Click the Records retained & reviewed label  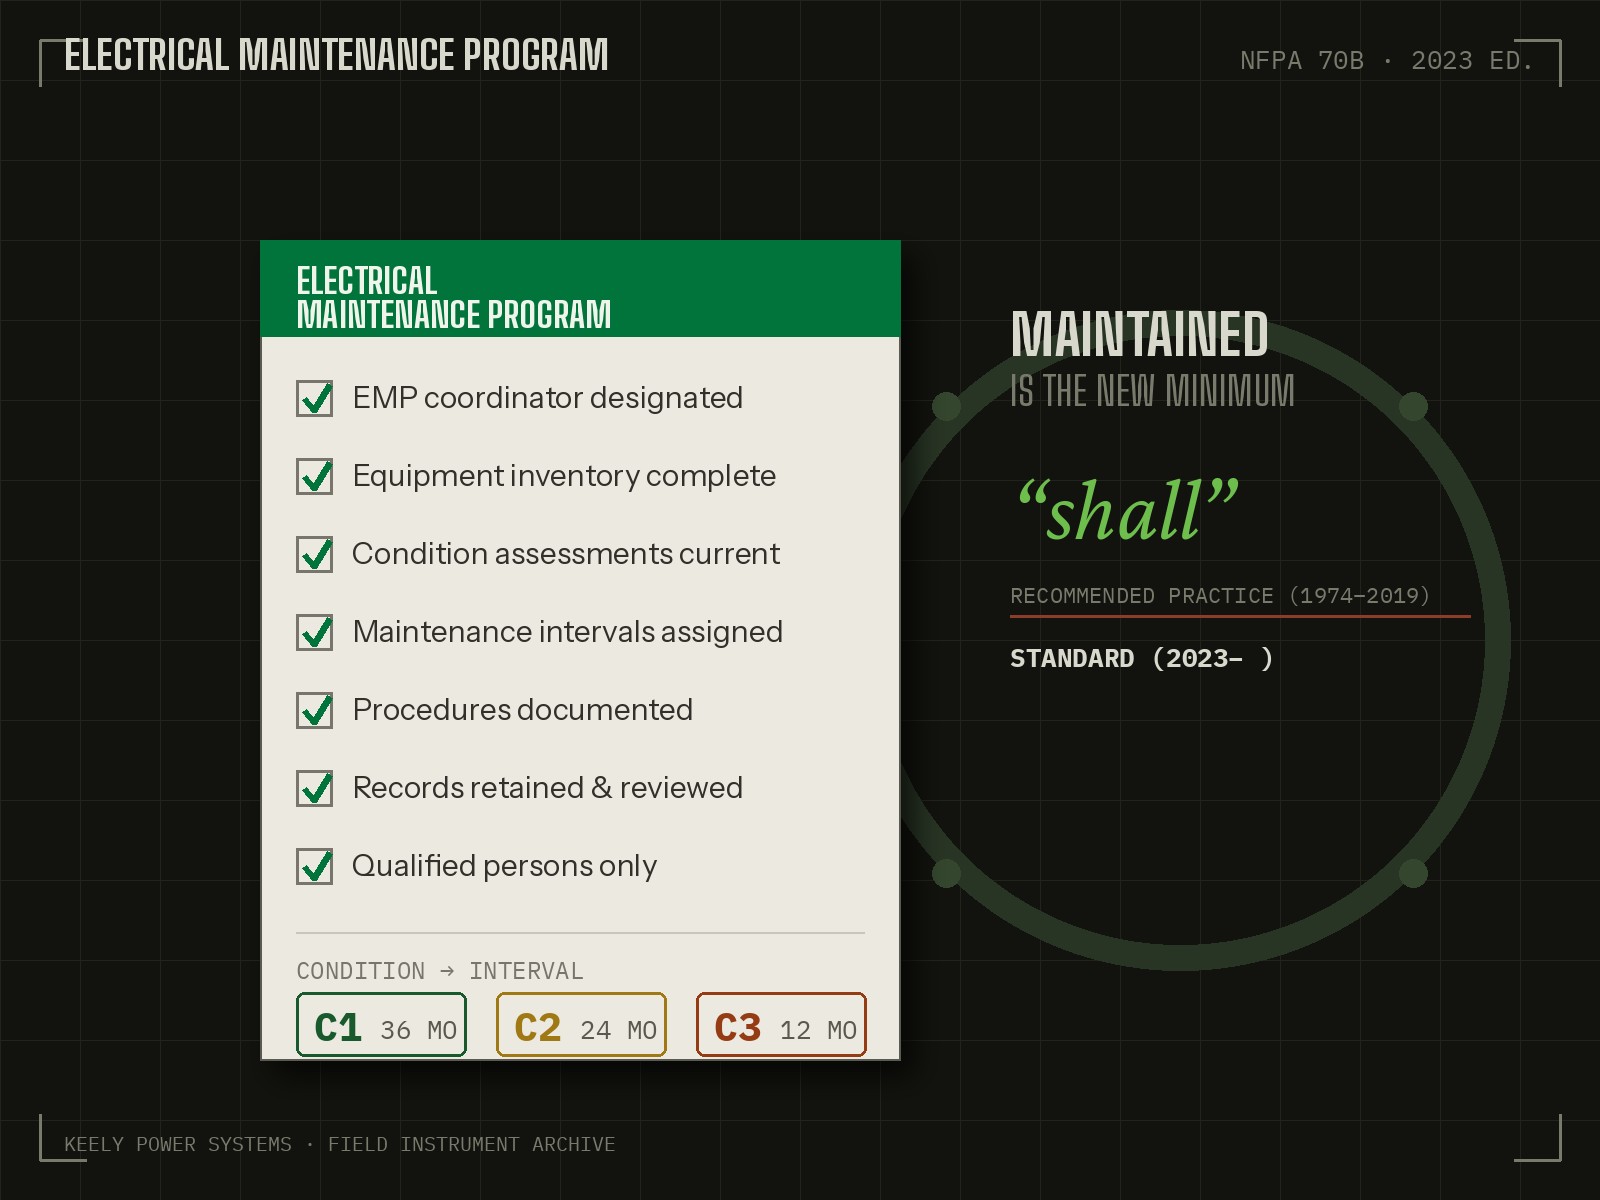(x=548, y=788)
